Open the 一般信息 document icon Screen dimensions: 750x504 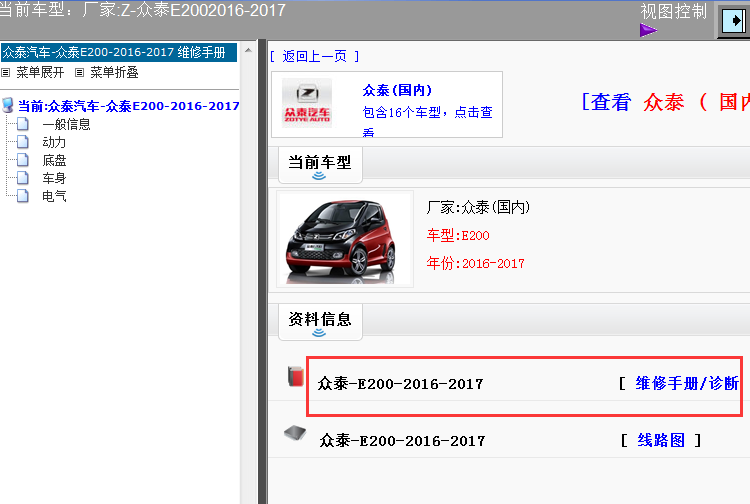(x=22, y=124)
